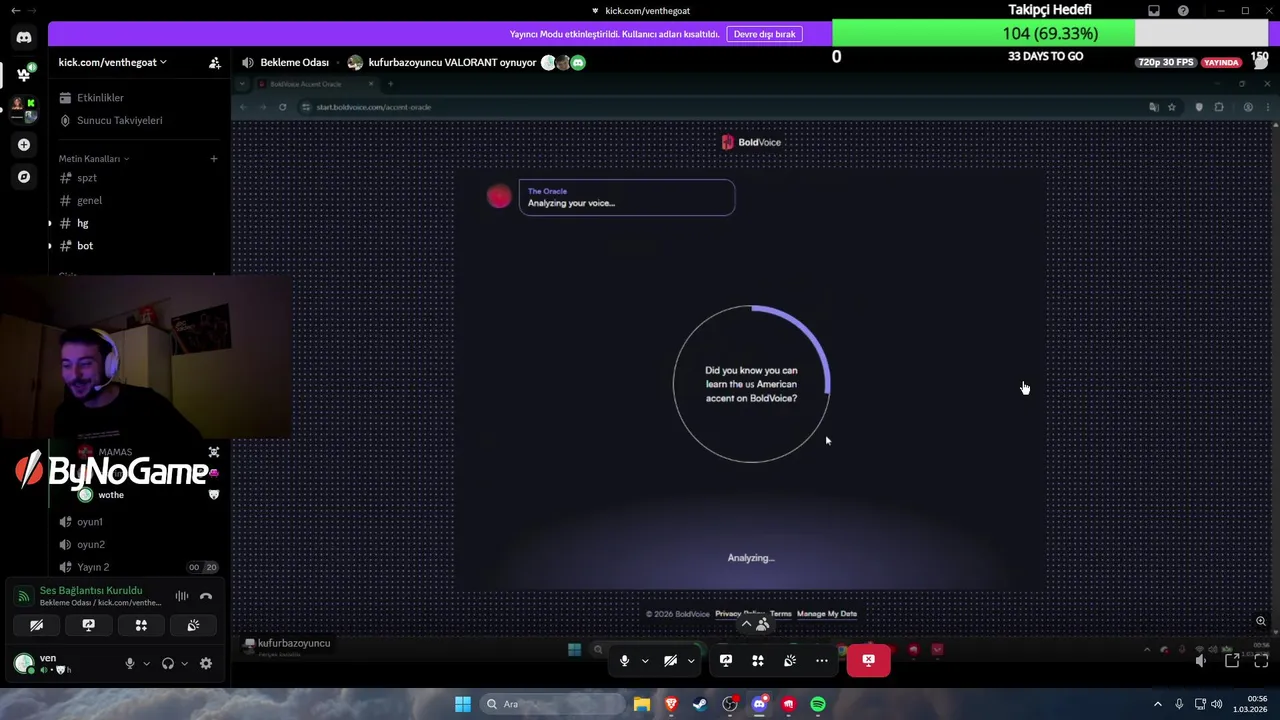The height and width of the screenshot is (720, 1280).
Task: Click screen share icon in control bar
Action: (x=726, y=660)
